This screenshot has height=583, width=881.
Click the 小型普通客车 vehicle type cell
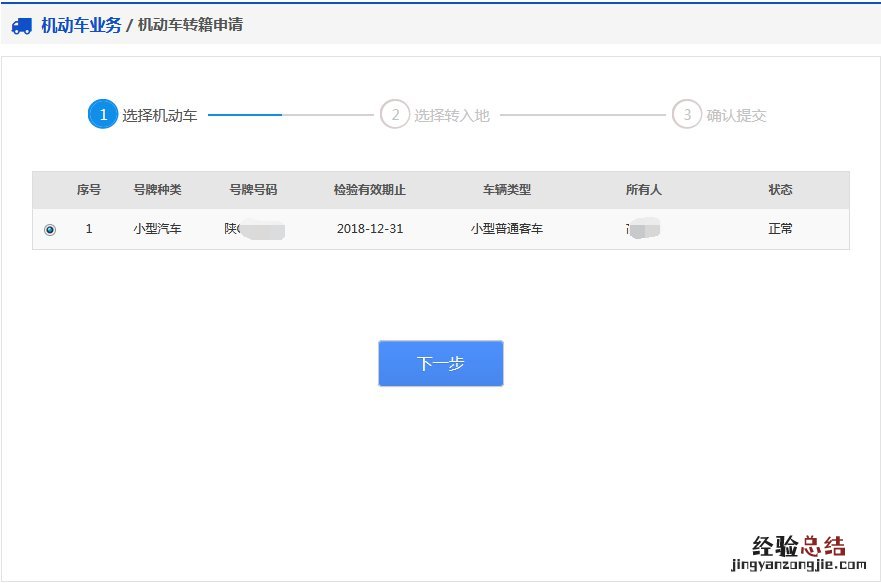tap(507, 229)
